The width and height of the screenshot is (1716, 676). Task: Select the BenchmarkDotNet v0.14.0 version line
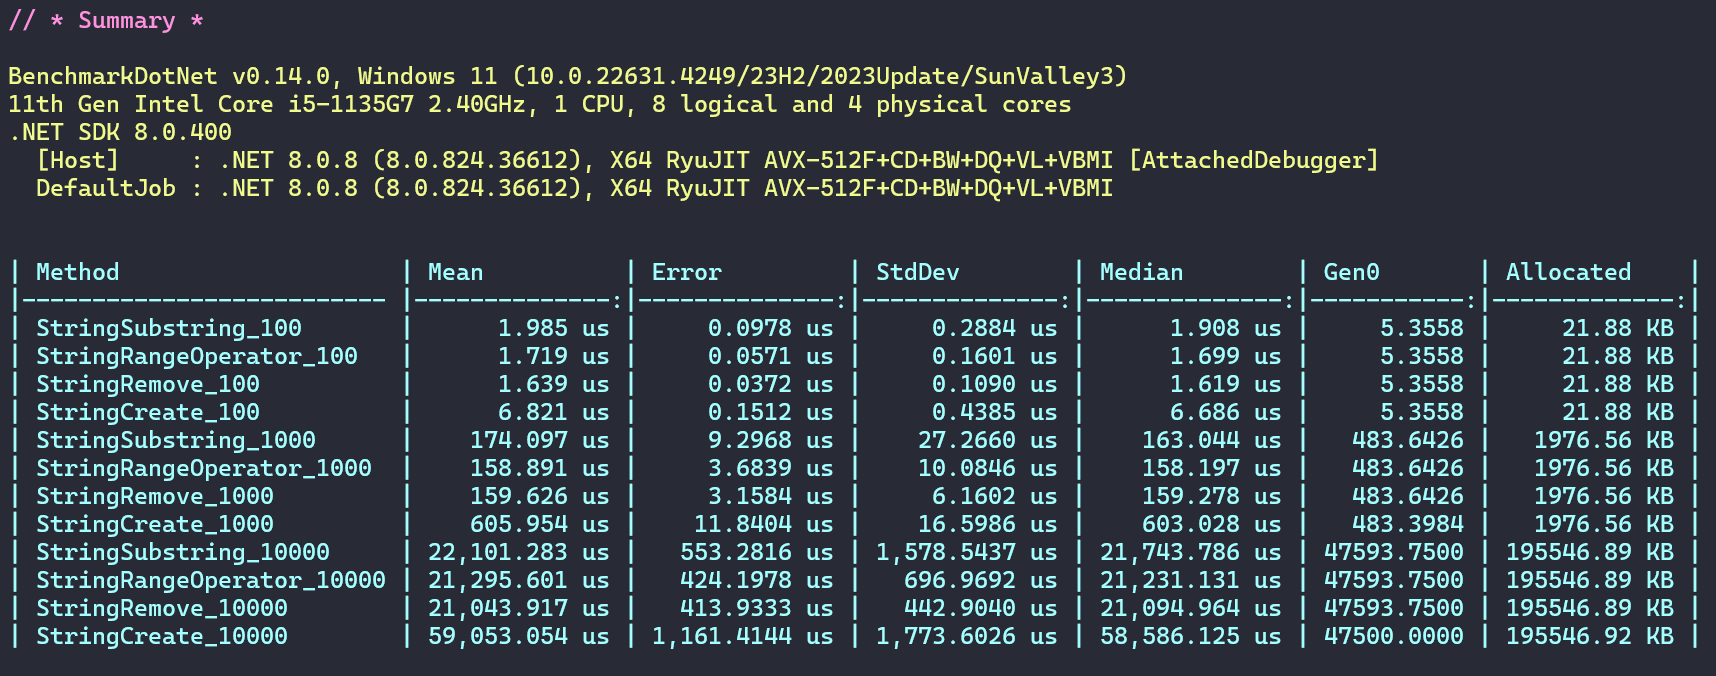pyautogui.click(x=568, y=76)
